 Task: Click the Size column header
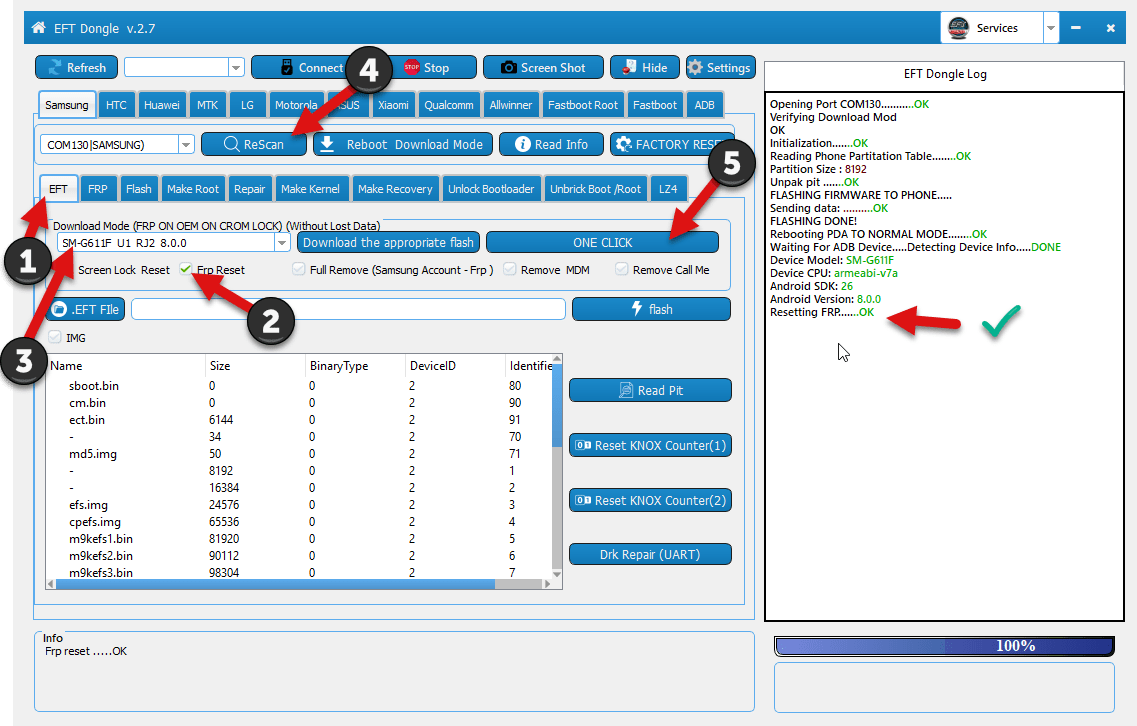tap(255, 366)
